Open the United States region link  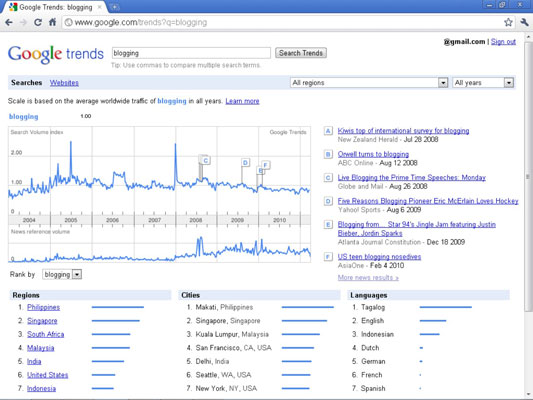point(48,375)
